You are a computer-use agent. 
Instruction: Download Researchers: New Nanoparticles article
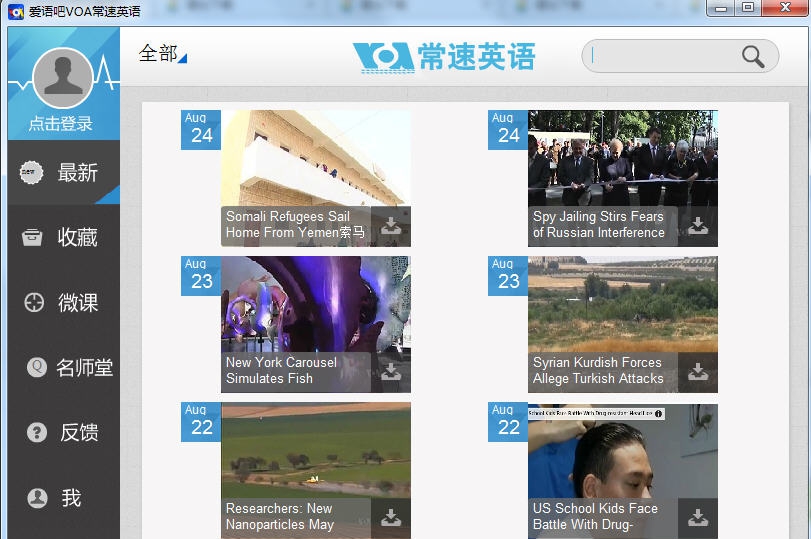tap(391, 518)
